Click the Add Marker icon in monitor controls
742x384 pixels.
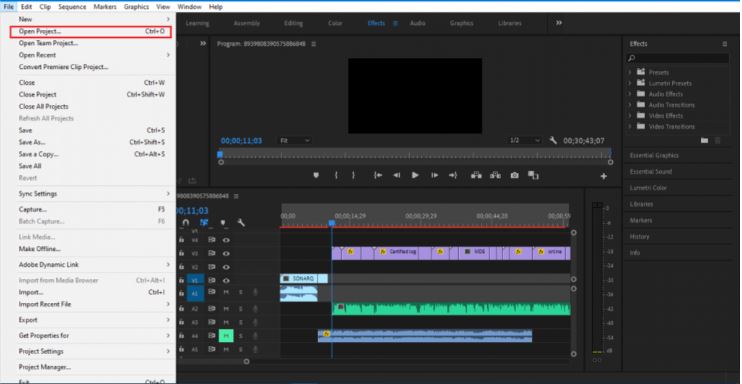point(316,175)
